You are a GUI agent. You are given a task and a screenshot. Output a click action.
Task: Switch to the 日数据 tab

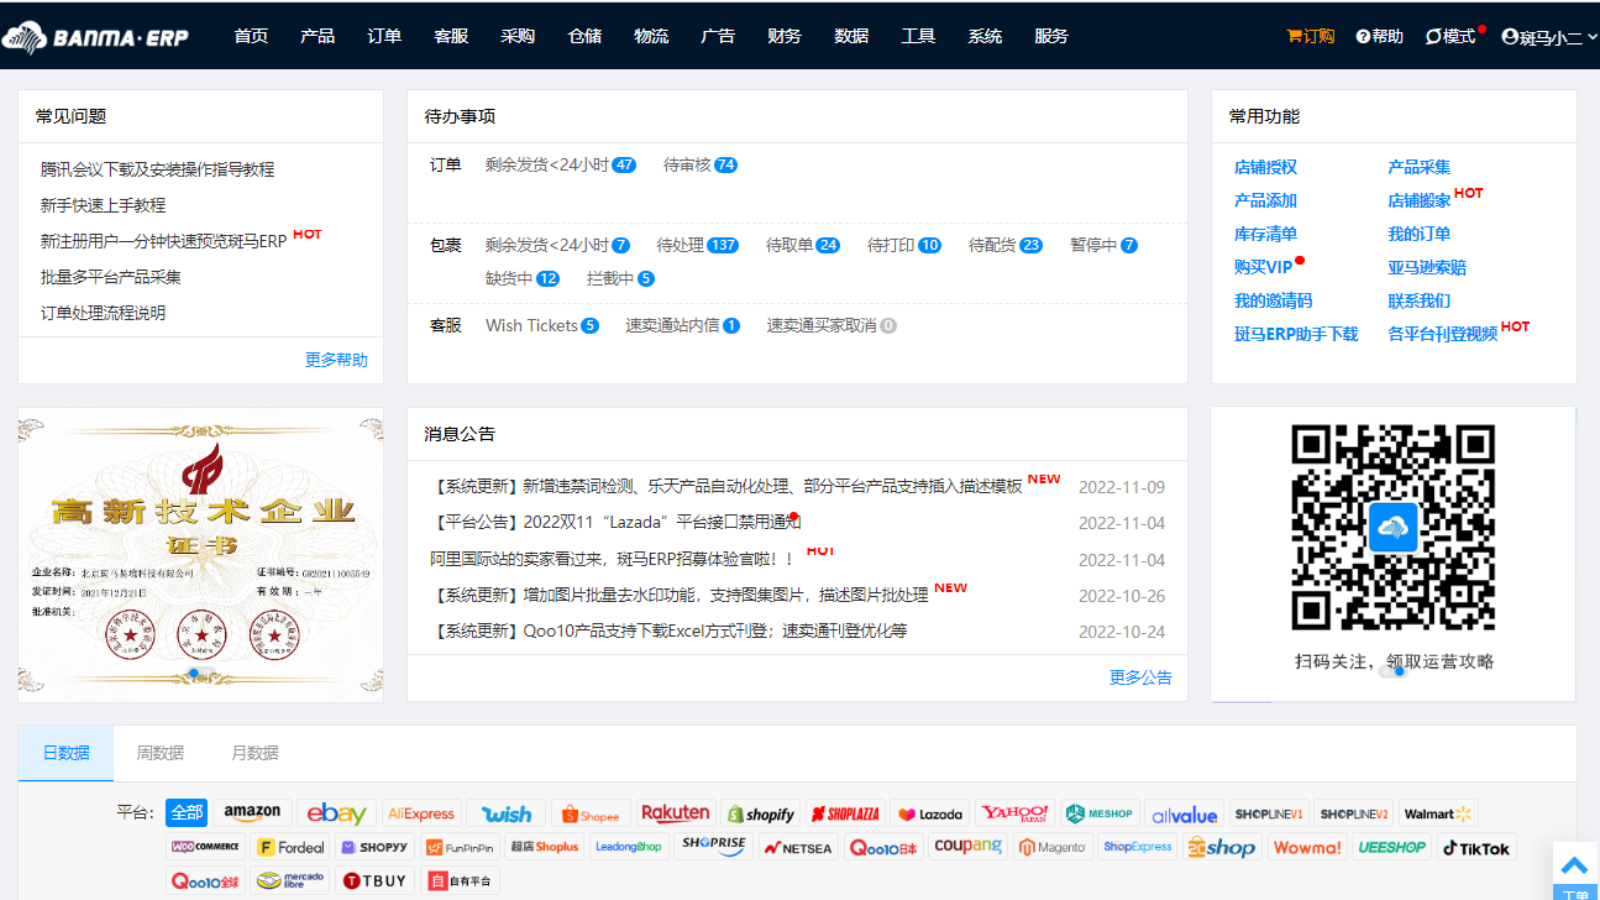pyautogui.click(x=66, y=753)
